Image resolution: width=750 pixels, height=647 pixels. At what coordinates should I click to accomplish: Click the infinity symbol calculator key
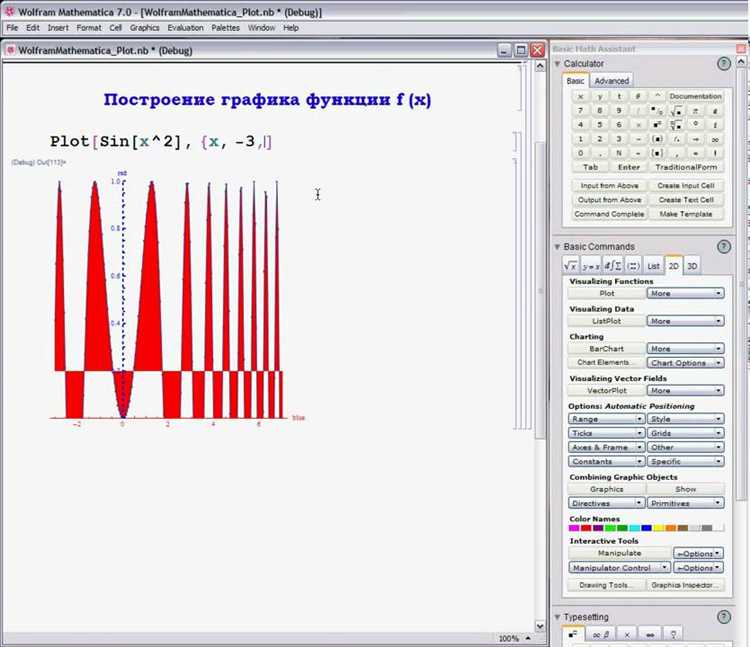click(x=715, y=139)
